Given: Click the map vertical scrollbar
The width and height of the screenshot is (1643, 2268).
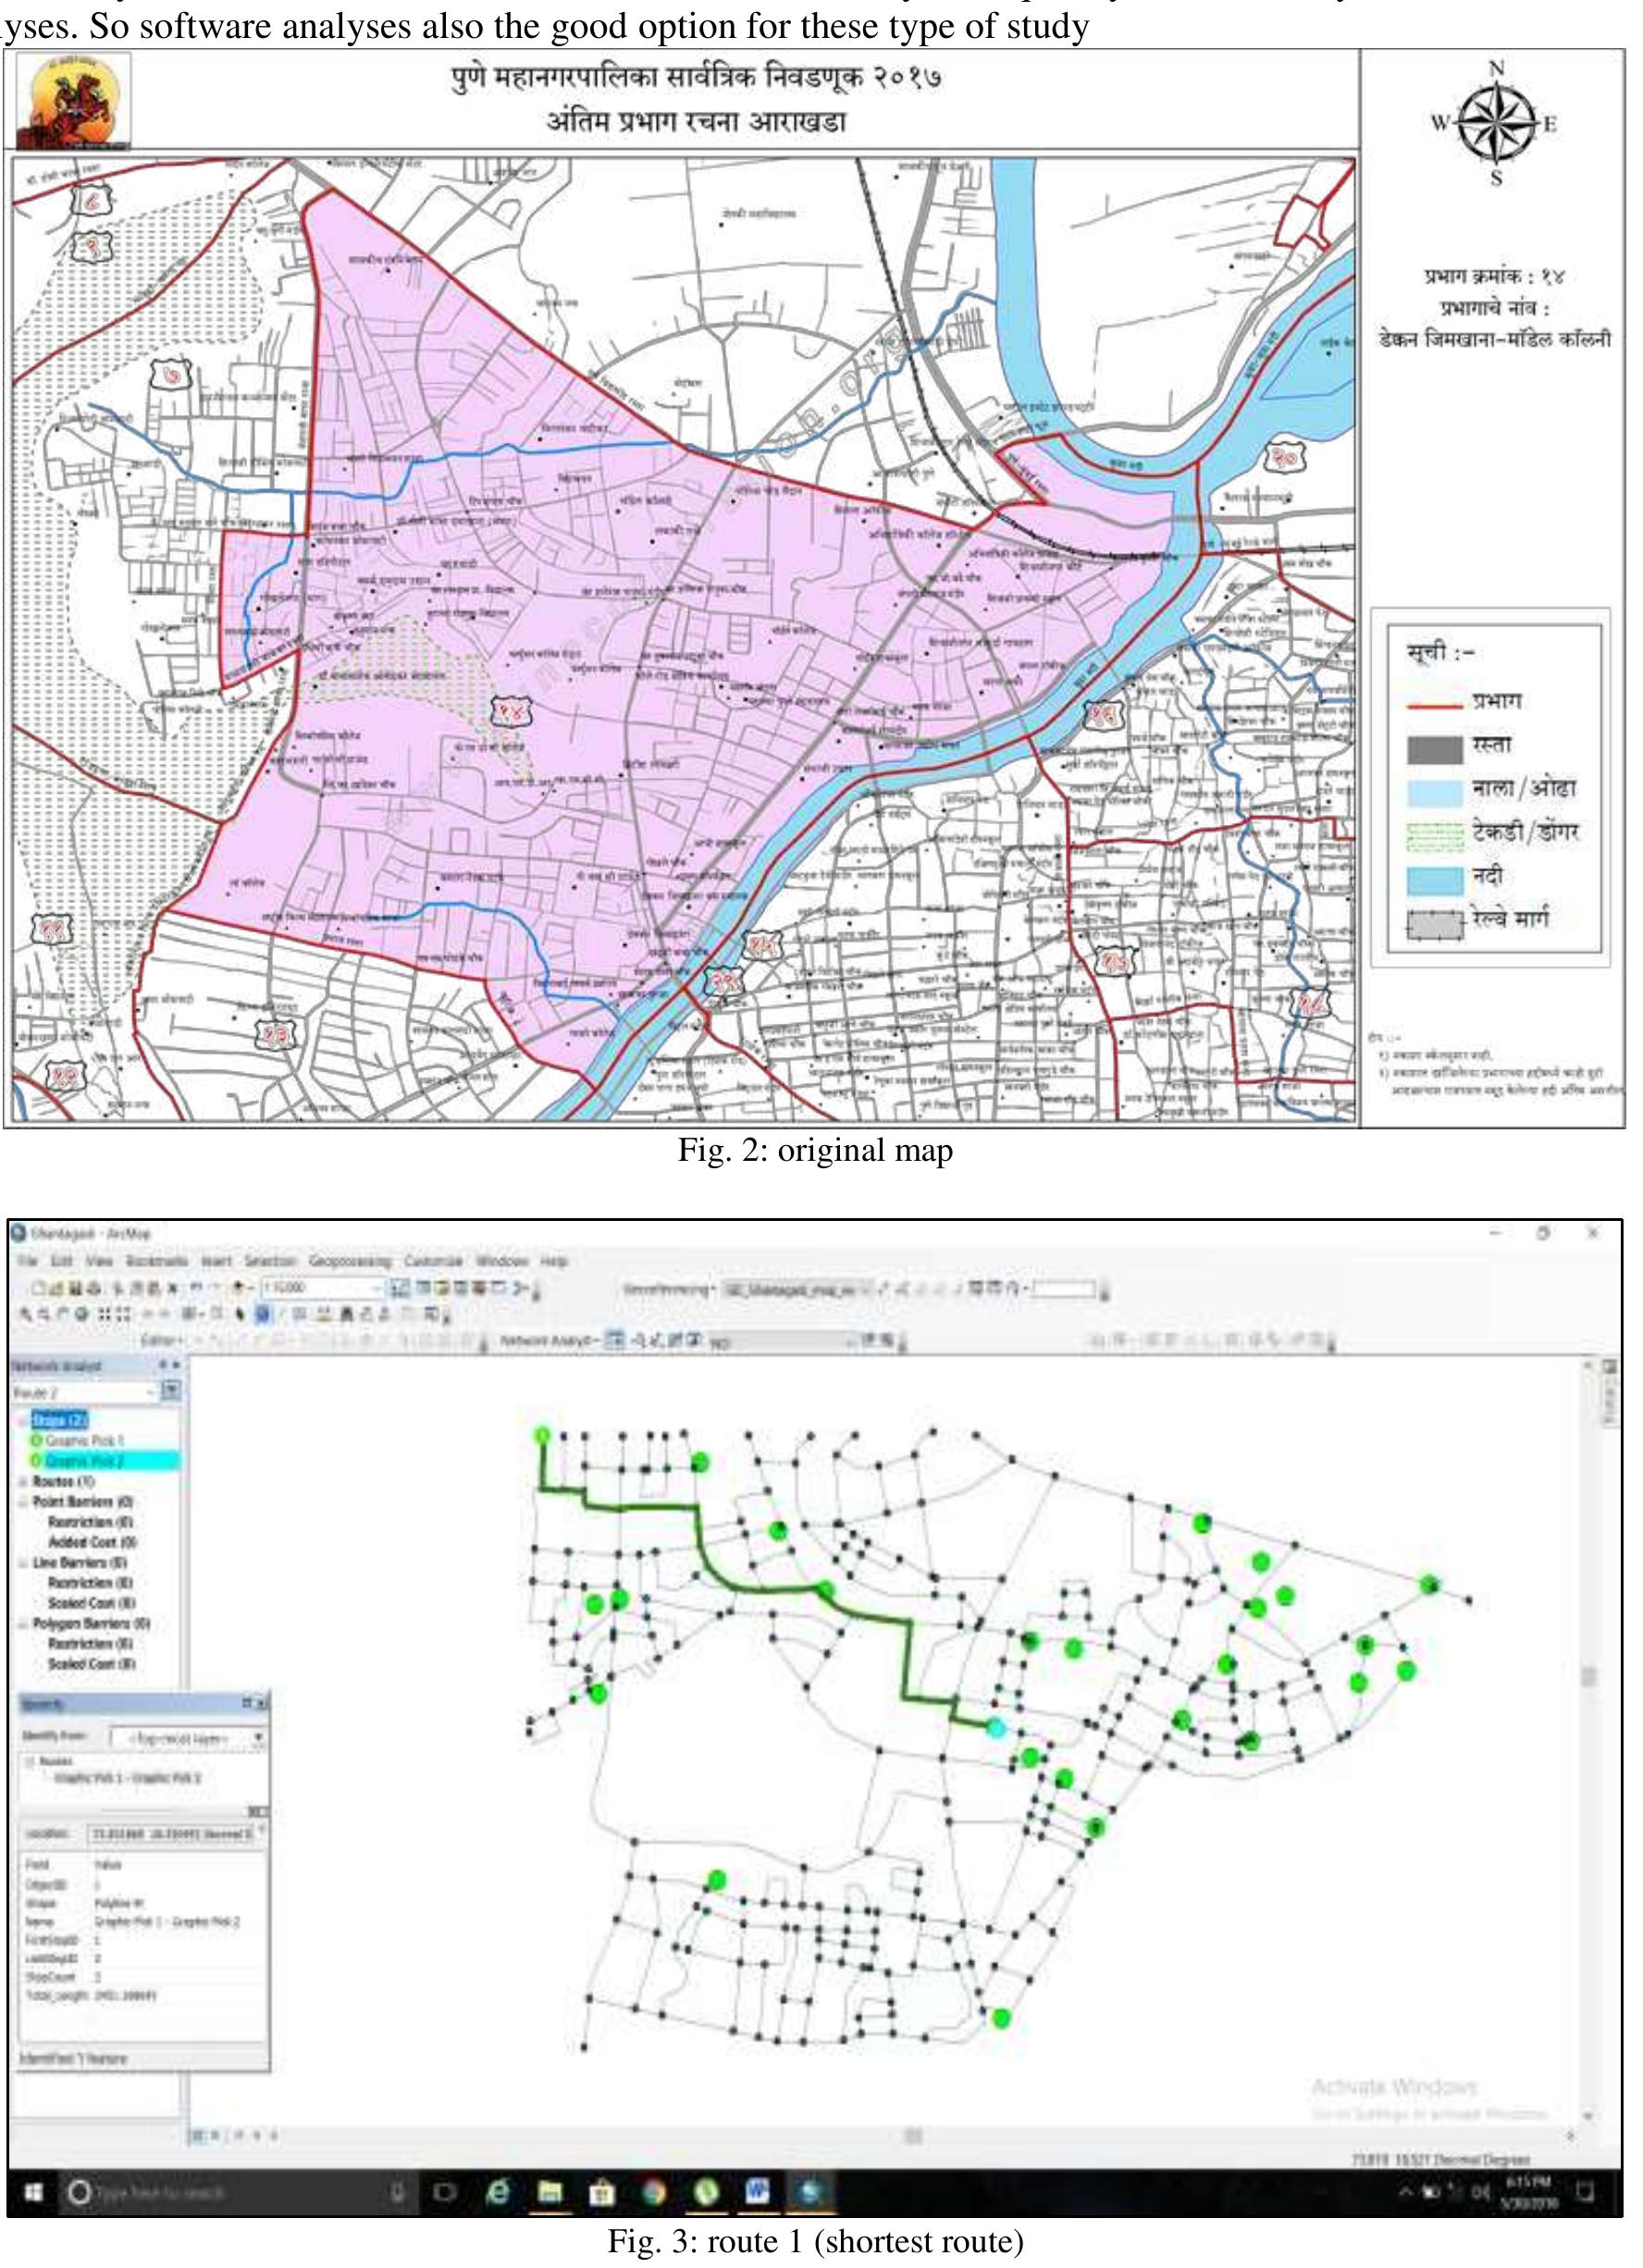Looking at the screenshot, I should tap(1588, 1740).
